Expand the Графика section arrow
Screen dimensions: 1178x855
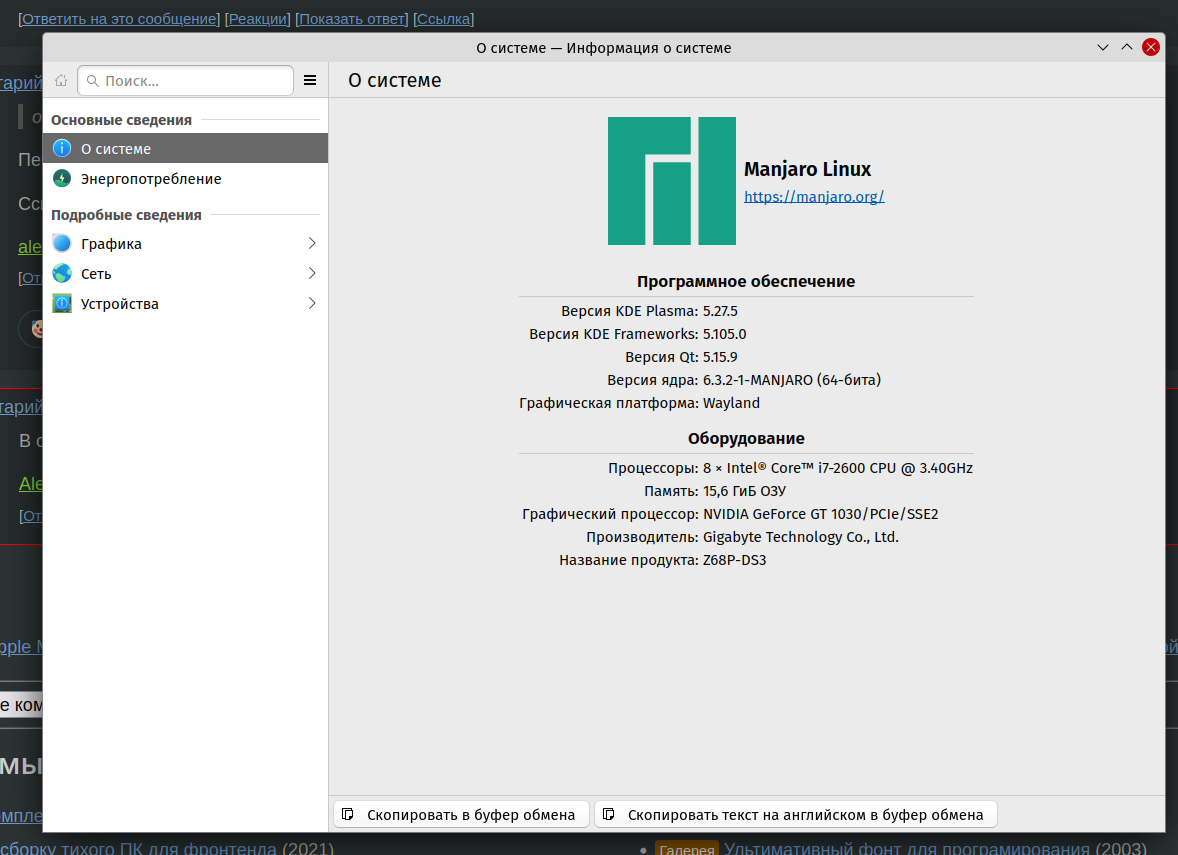click(312, 243)
